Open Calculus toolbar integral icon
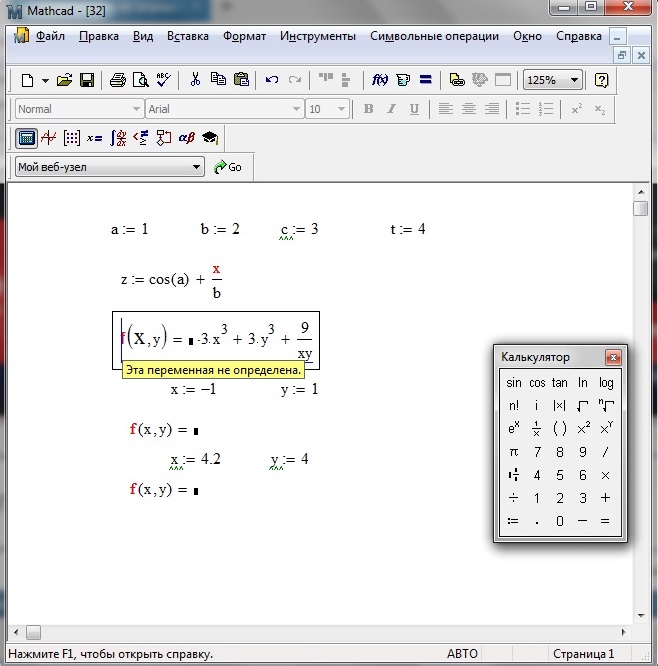This screenshot has width=658, height=666. coord(118,138)
